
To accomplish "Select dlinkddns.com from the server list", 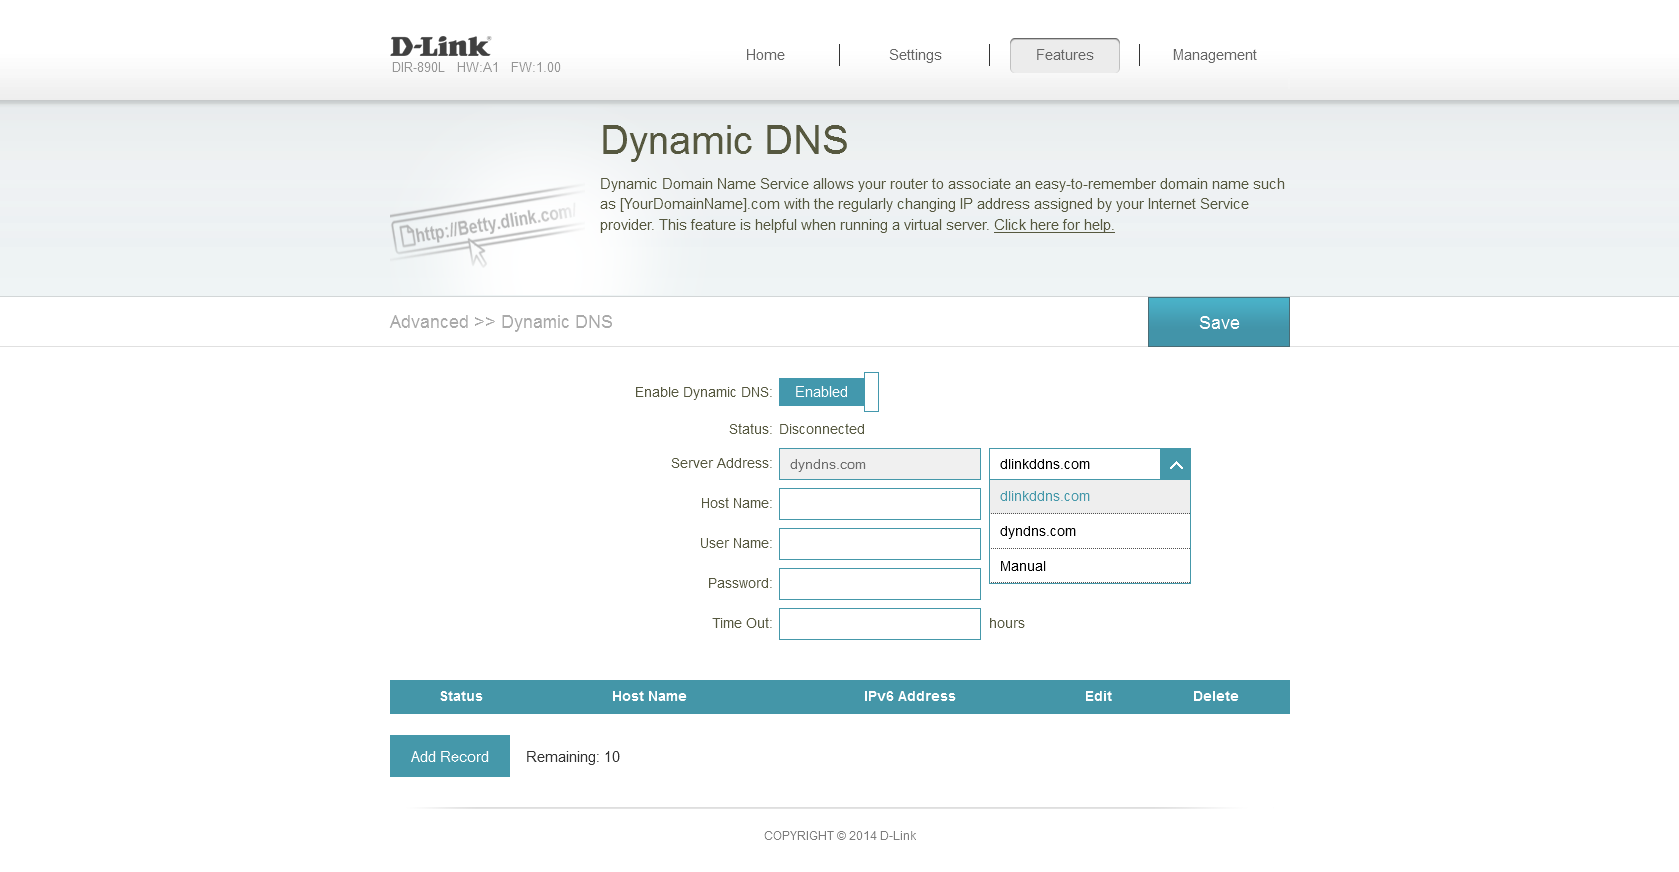I will pyautogui.click(x=1090, y=497).
